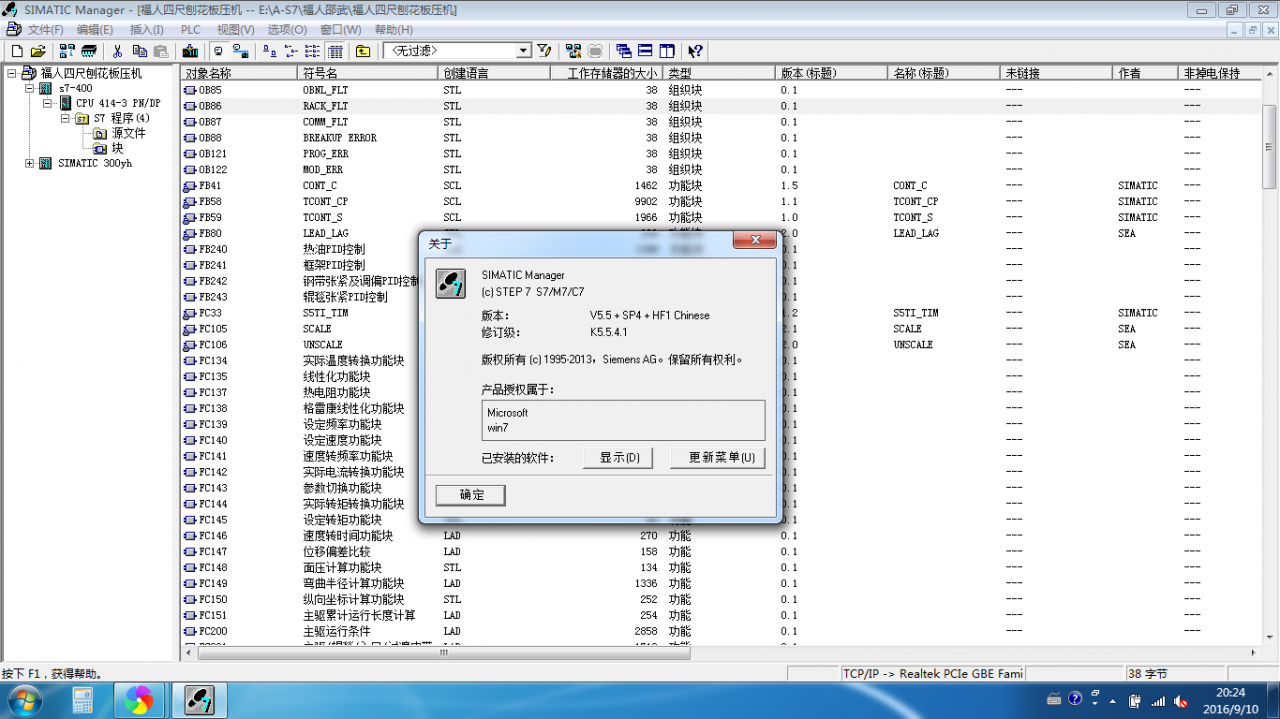1280x719 pixels.
Task: Open the 编辑(E) menu
Action: pos(95,30)
